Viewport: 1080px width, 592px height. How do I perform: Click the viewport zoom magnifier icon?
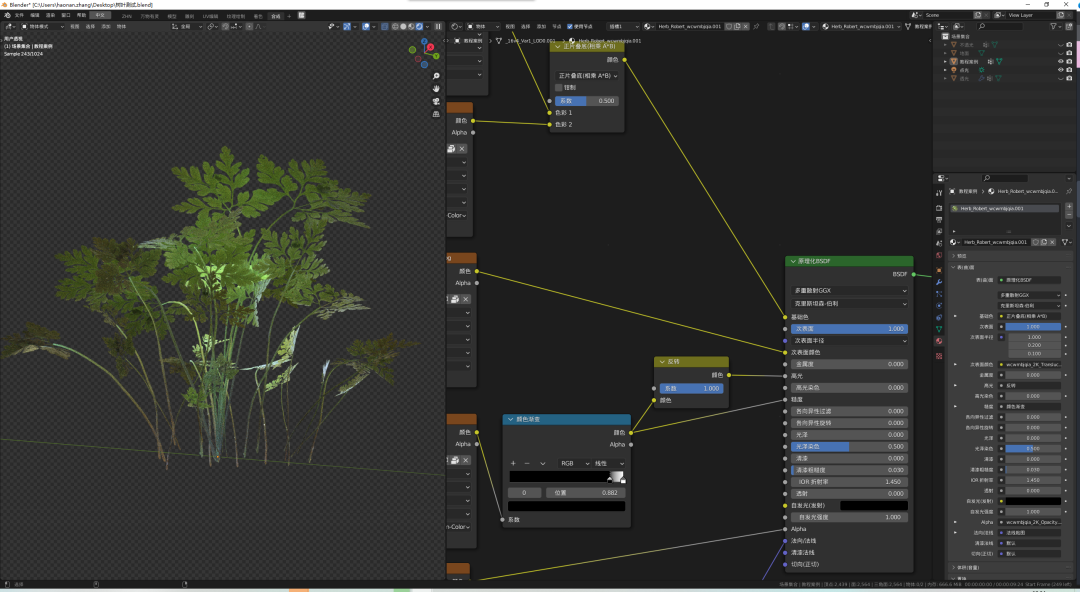(x=436, y=76)
